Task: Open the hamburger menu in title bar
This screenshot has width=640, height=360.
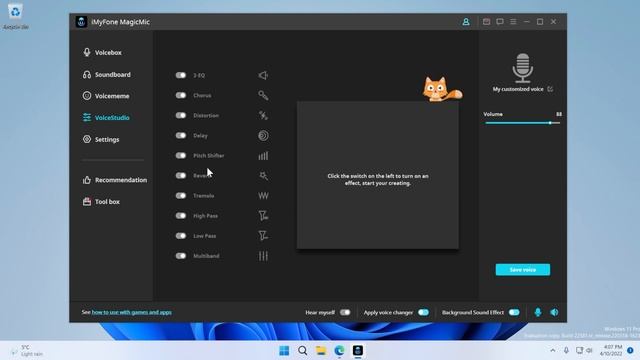Action: (x=513, y=22)
